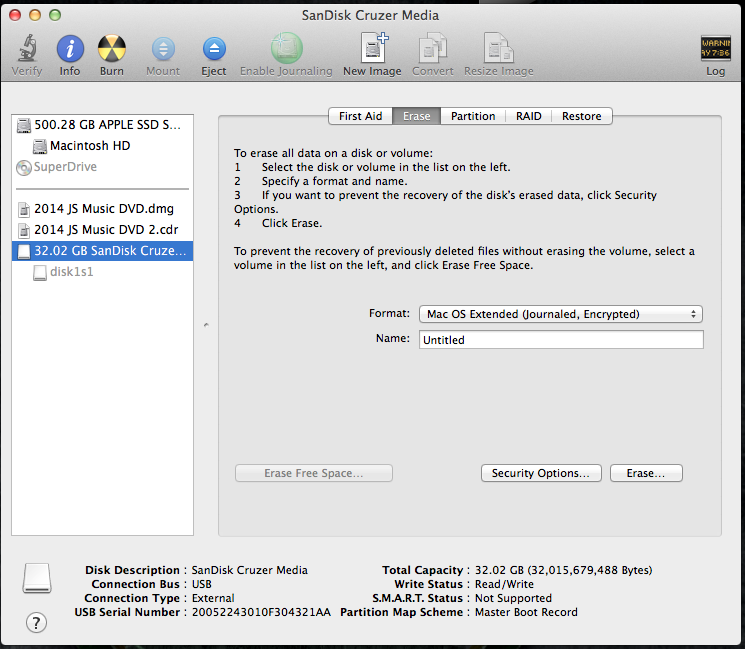Image resolution: width=745 pixels, height=649 pixels.
Task: Switch to the First Aid tab
Action: coord(360,116)
